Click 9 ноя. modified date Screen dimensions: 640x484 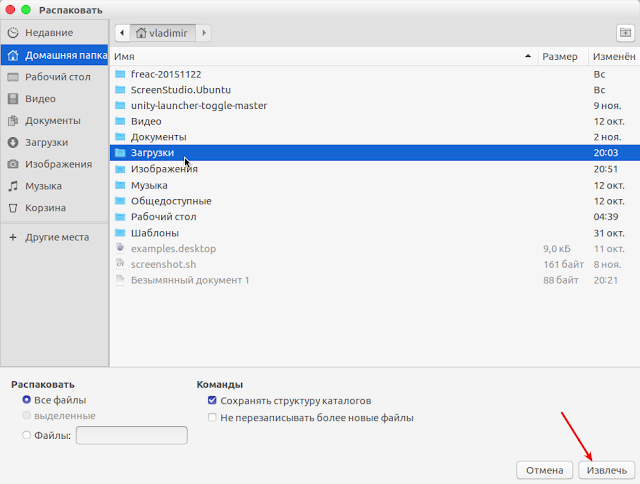(x=607, y=106)
